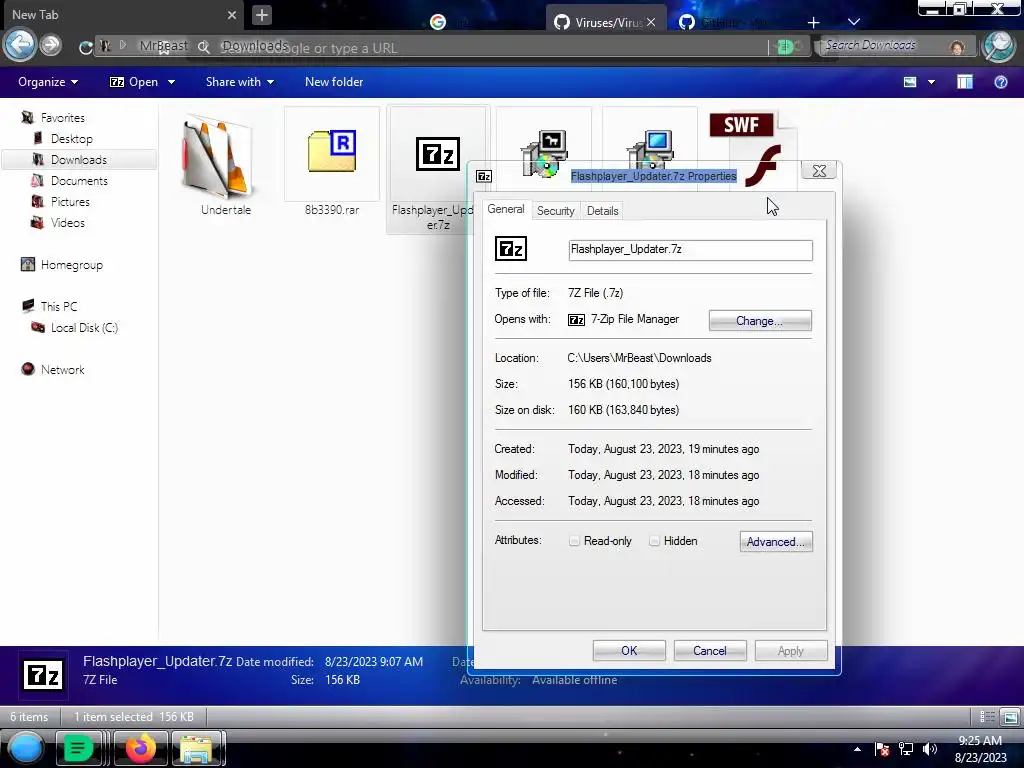The height and width of the screenshot is (768, 1024).
Task: Change the view using the view icon
Action: tap(910, 82)
